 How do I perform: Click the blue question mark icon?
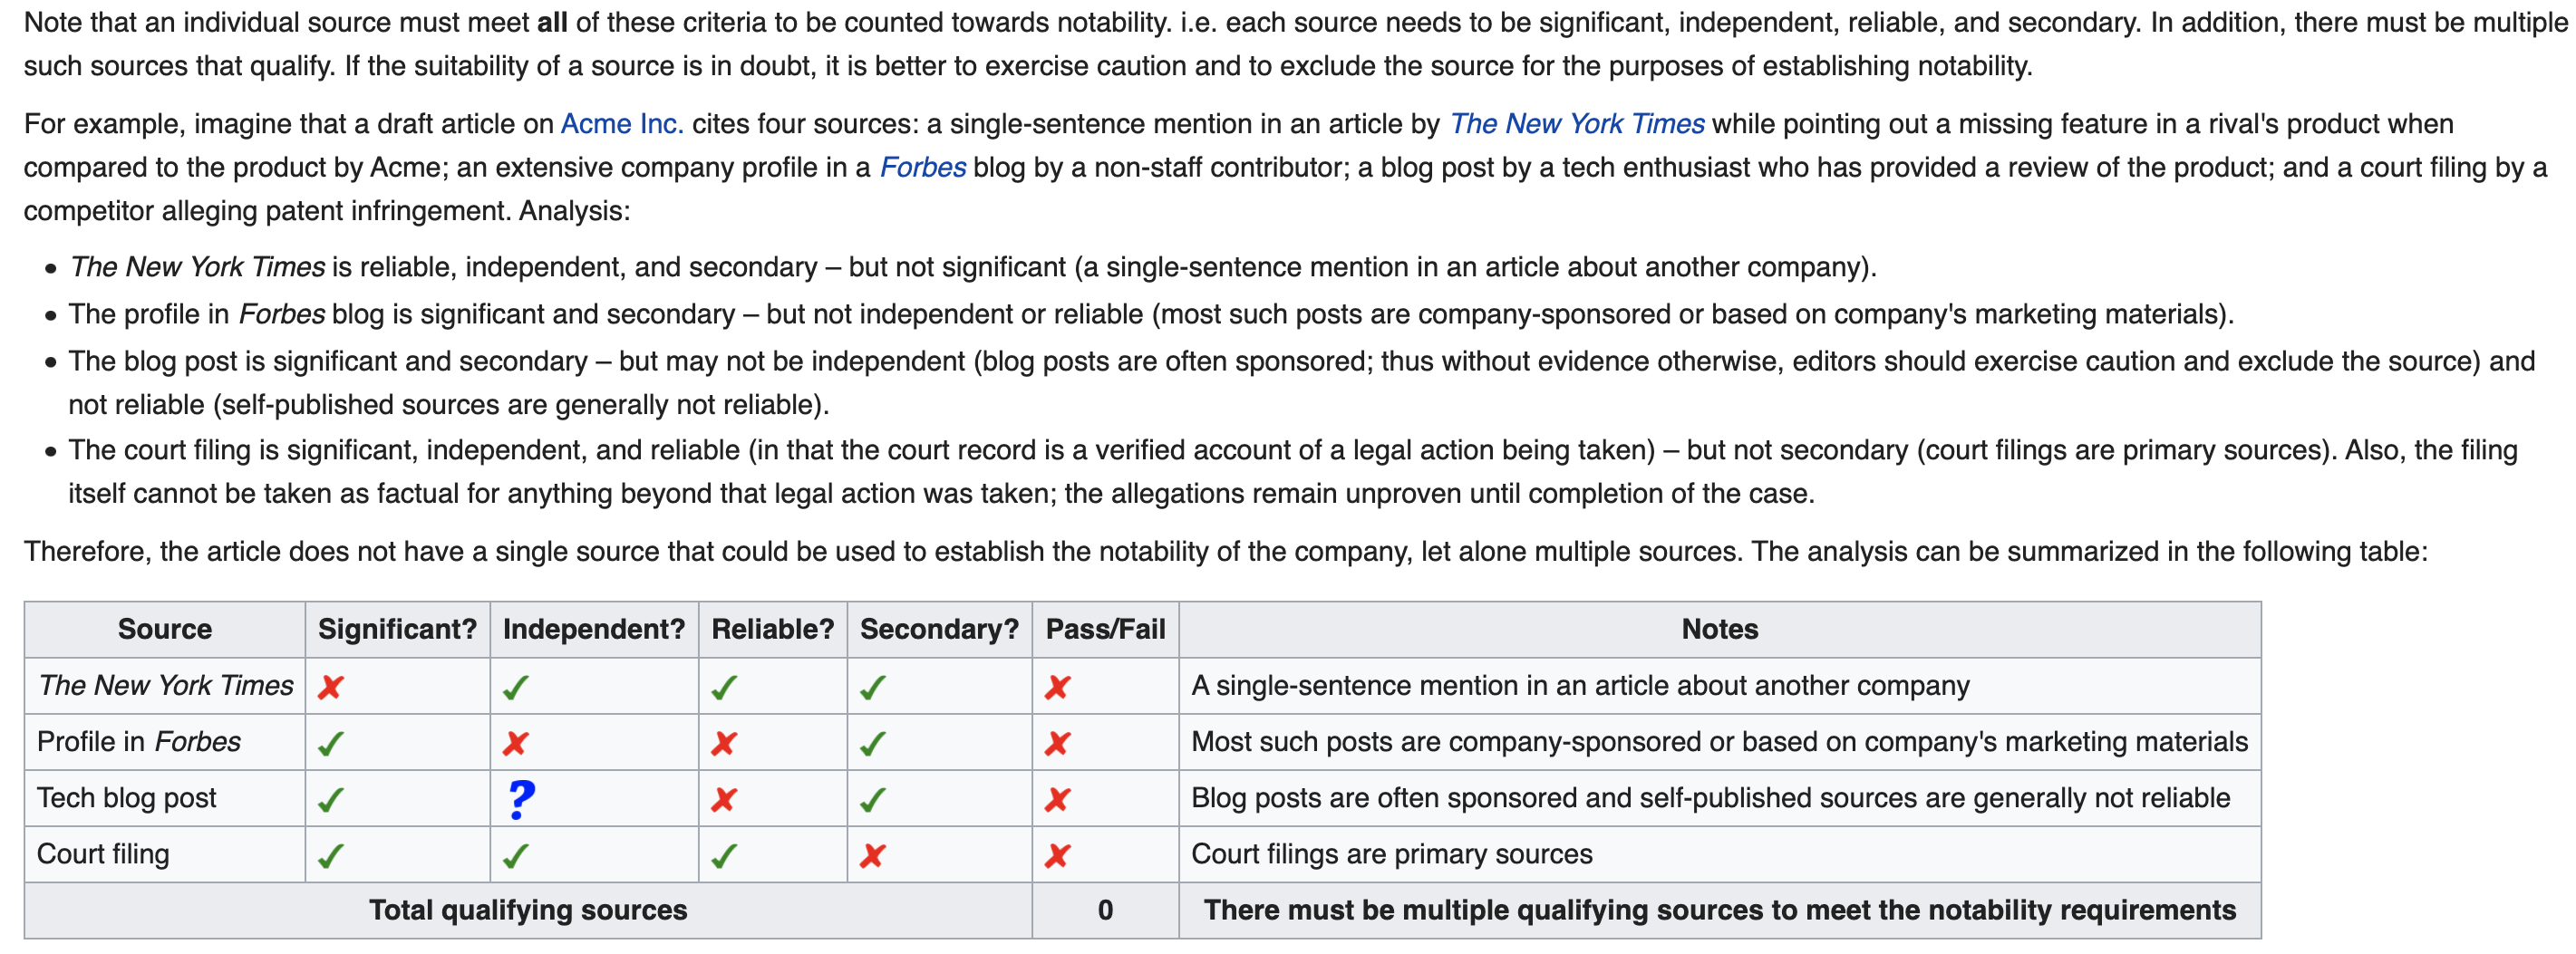521,799
